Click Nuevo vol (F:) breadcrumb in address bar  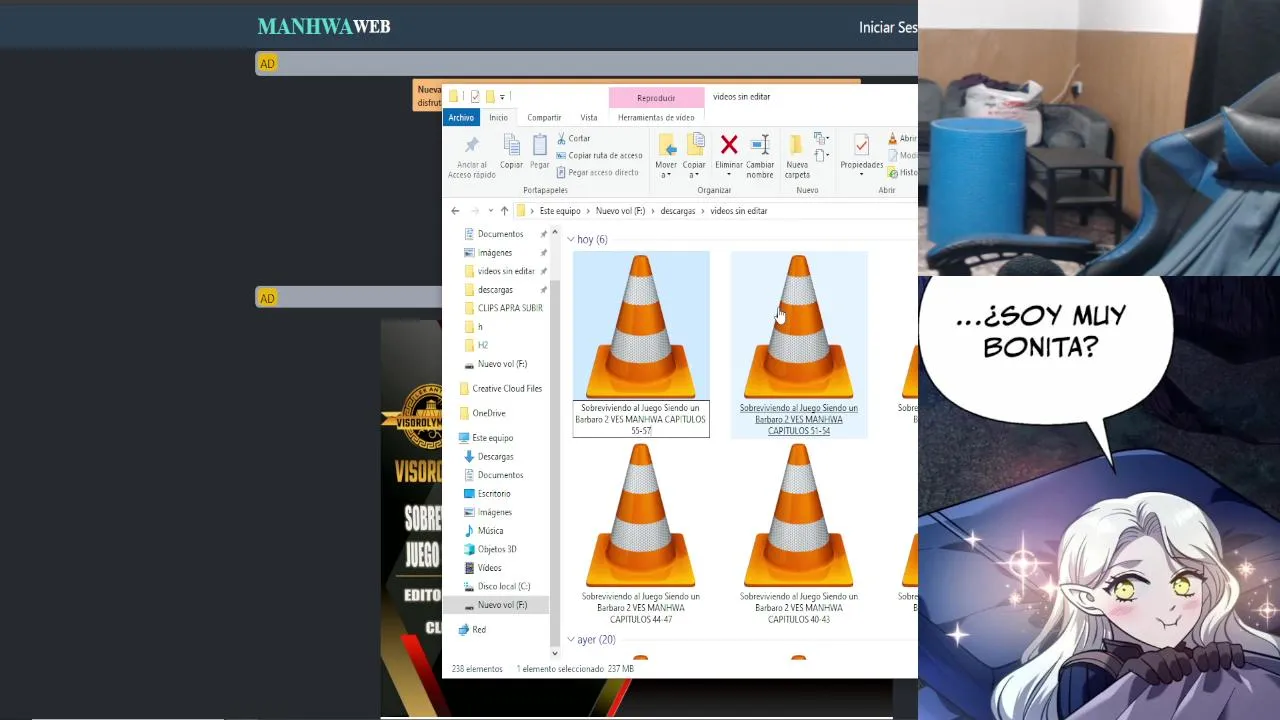[x=620, y=211]
